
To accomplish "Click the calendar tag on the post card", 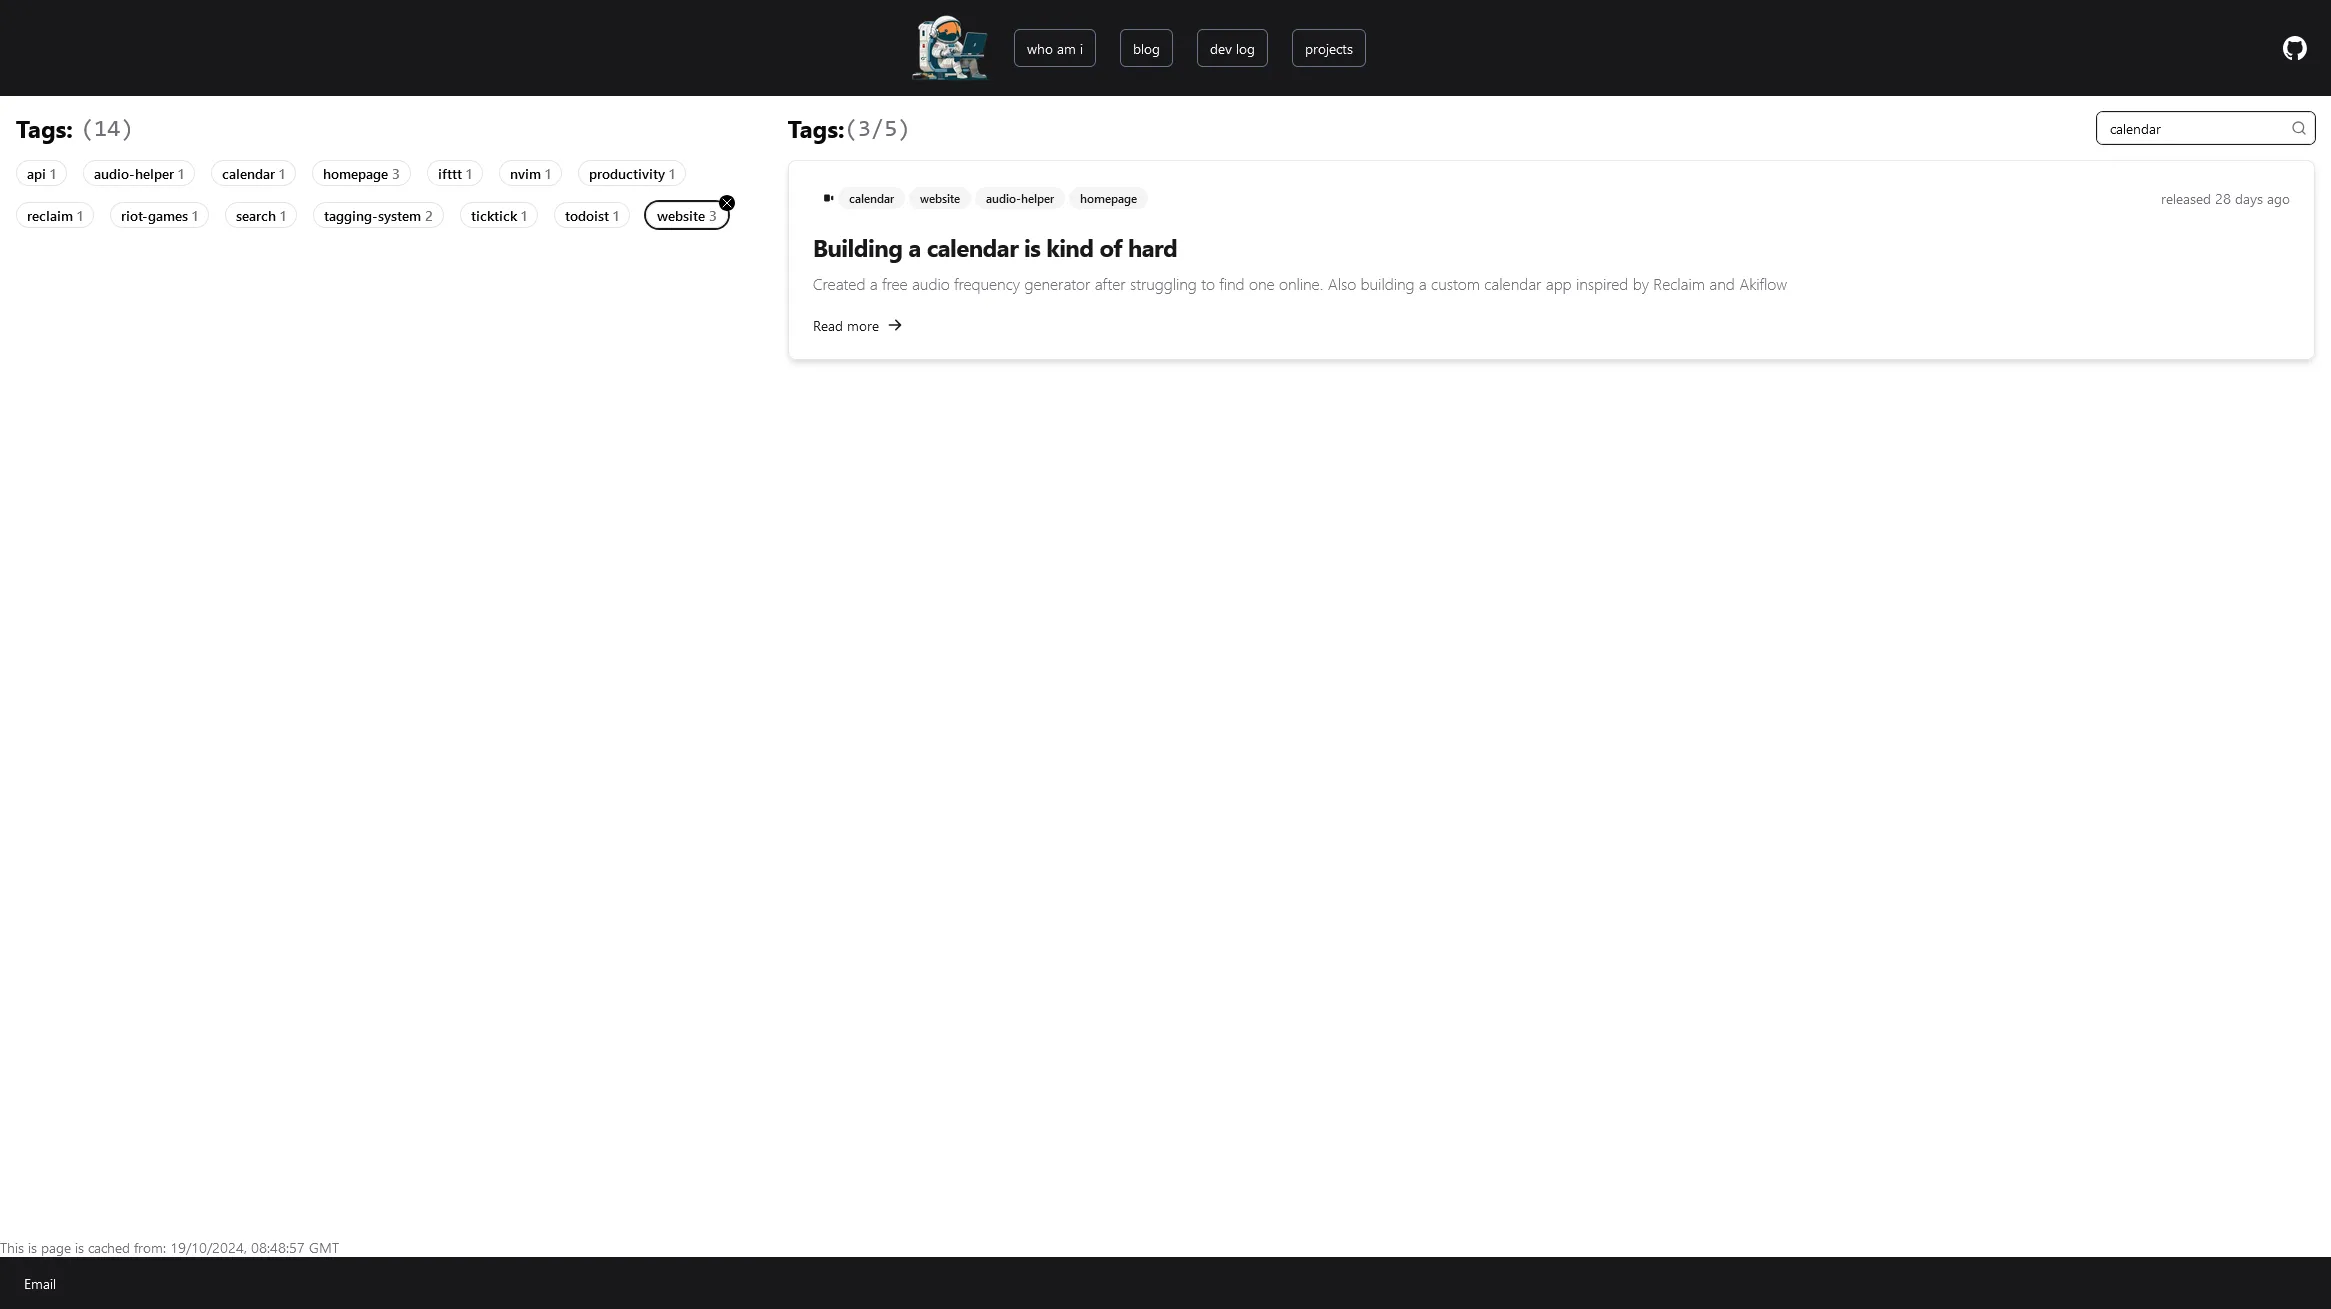I will [871, 199].
